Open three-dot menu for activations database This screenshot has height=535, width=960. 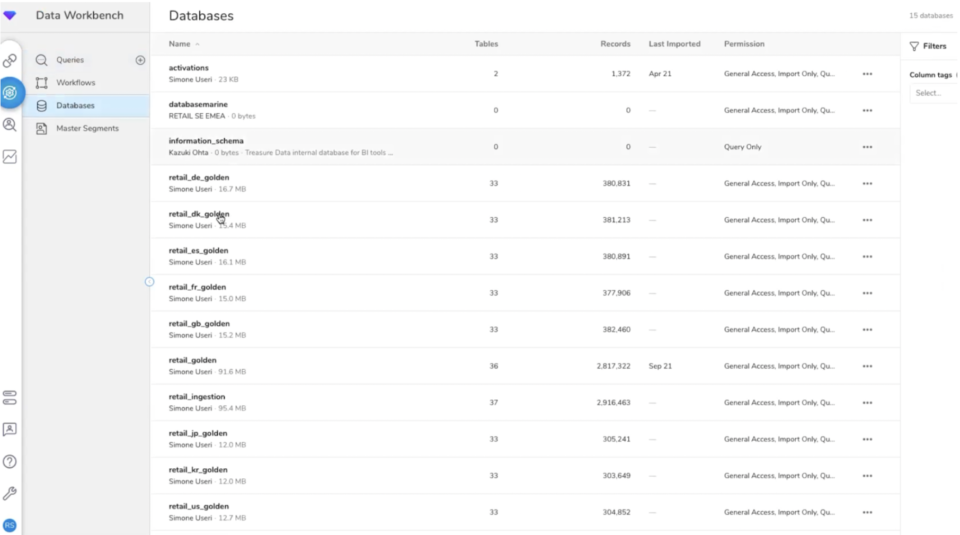[867, 74]
